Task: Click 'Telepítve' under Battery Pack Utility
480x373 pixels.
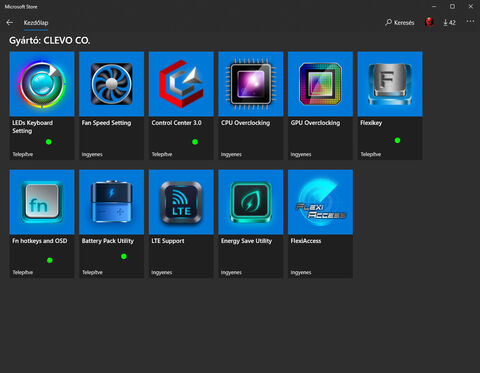Action: (92, 272)
